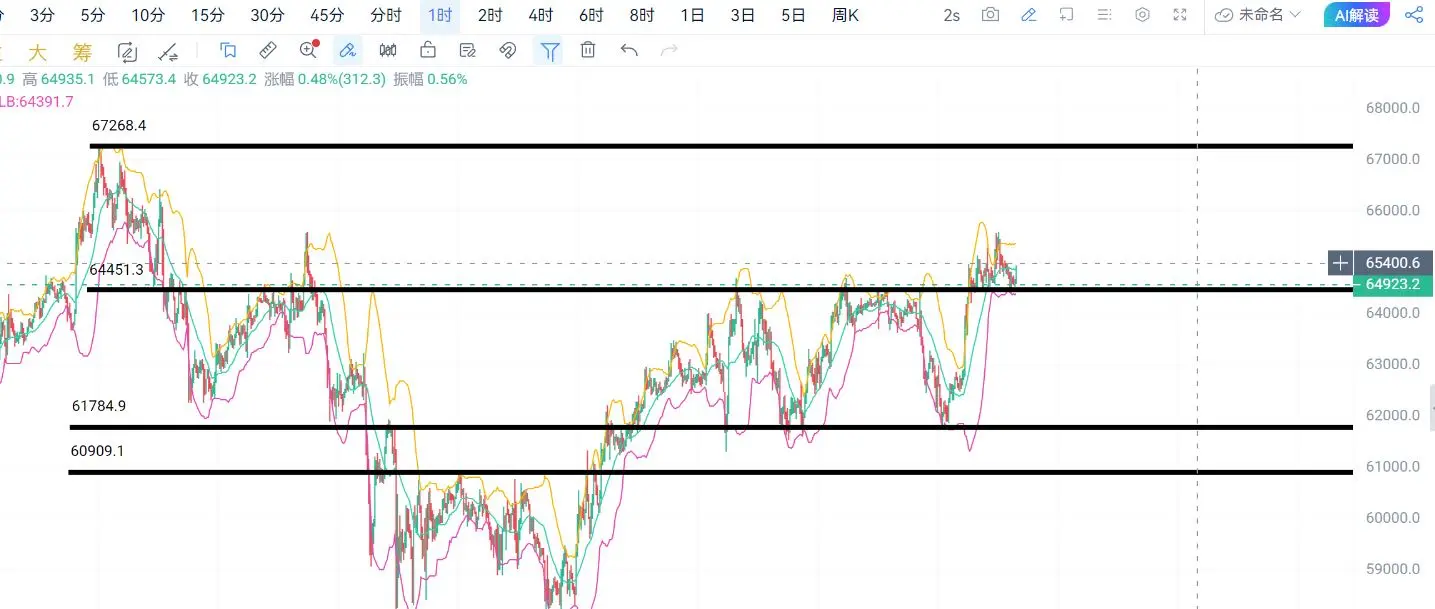
Task: Enter fullscreen with the expand icon
Action: pos(1180,15)
